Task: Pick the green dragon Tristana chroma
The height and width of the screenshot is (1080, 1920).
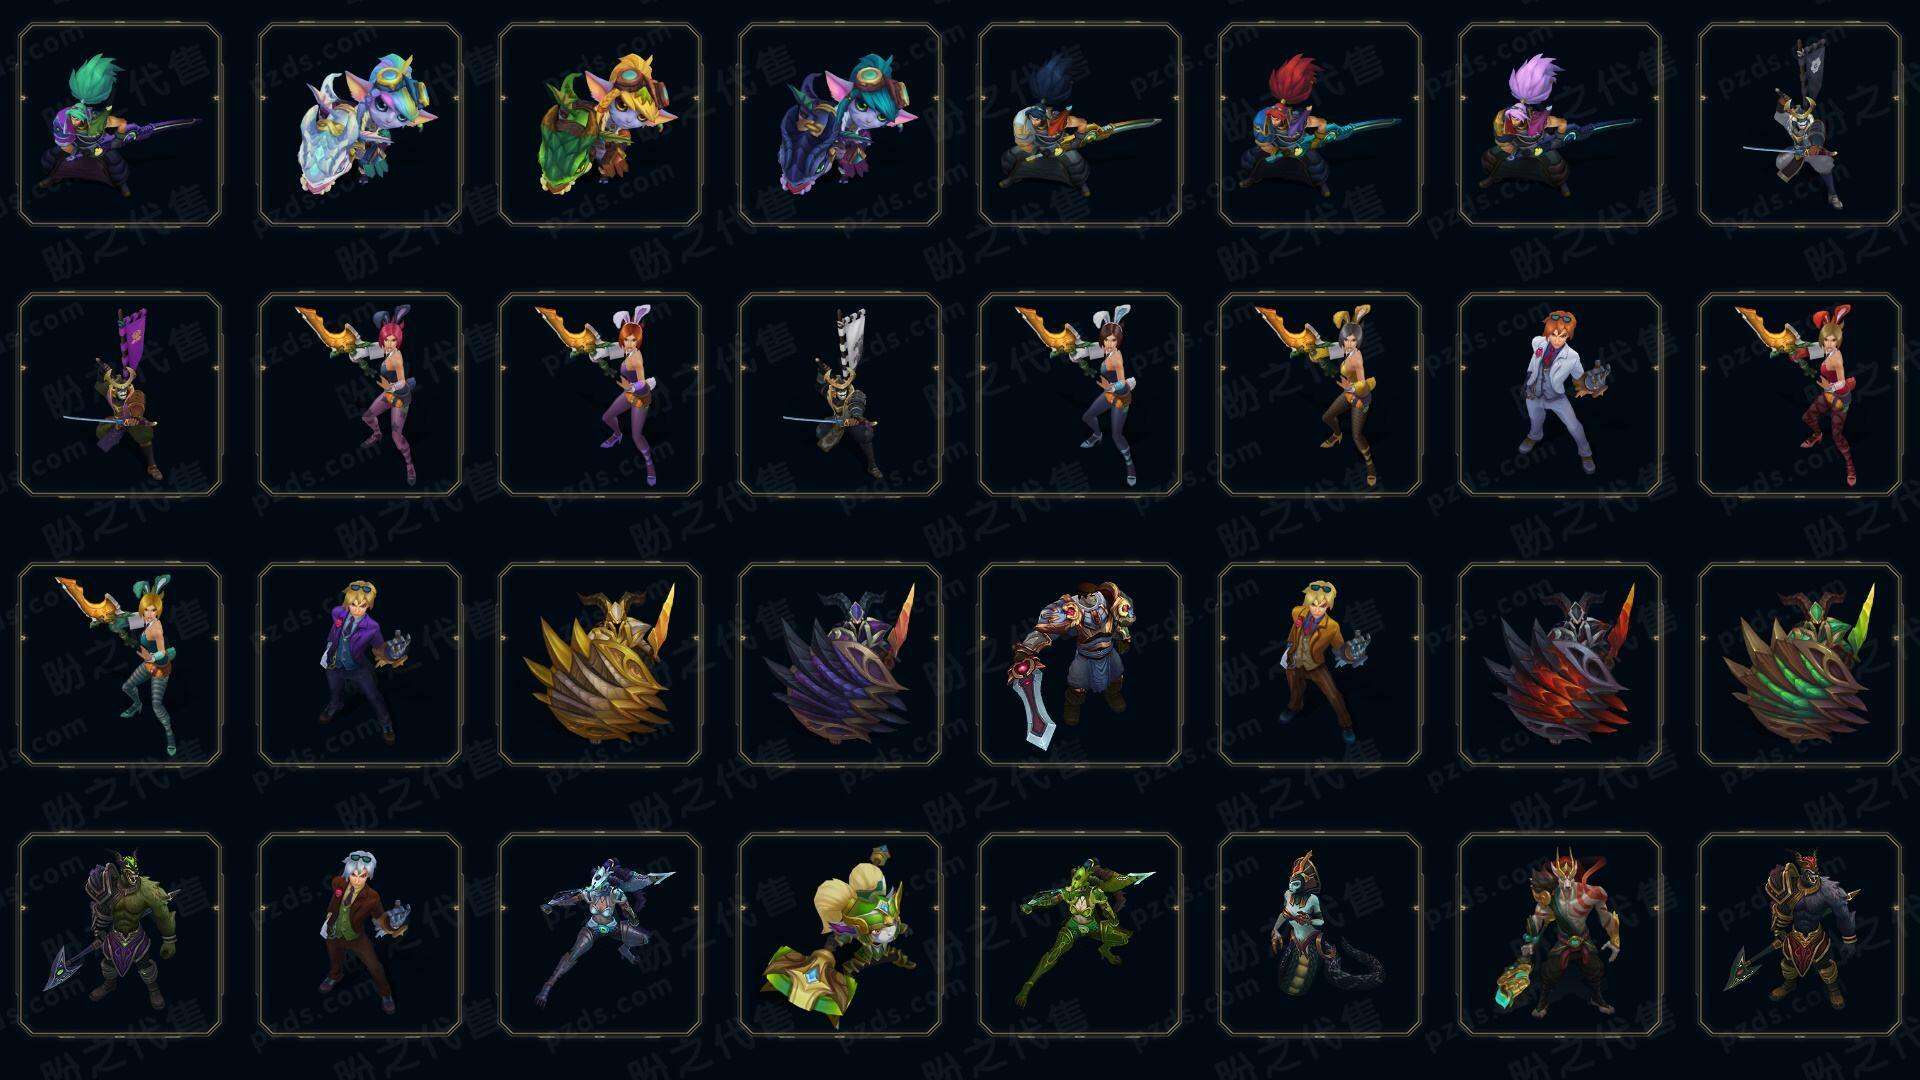Action: click(600, 125)
